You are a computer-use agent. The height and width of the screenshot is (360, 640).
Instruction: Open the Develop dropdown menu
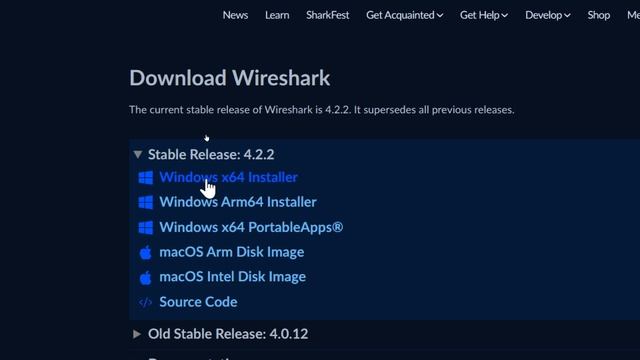coord(548,15)
